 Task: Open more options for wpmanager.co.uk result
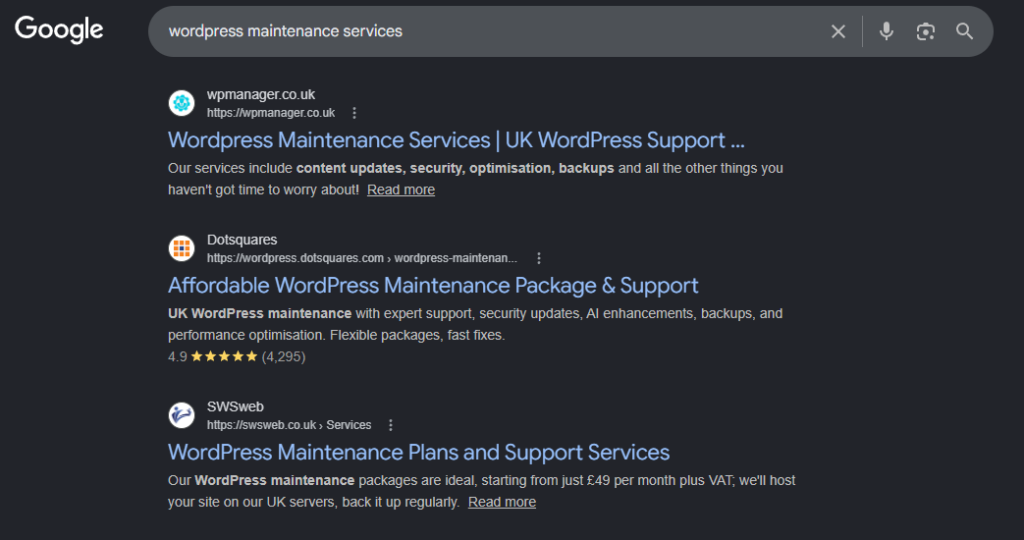tap(354, 113)
